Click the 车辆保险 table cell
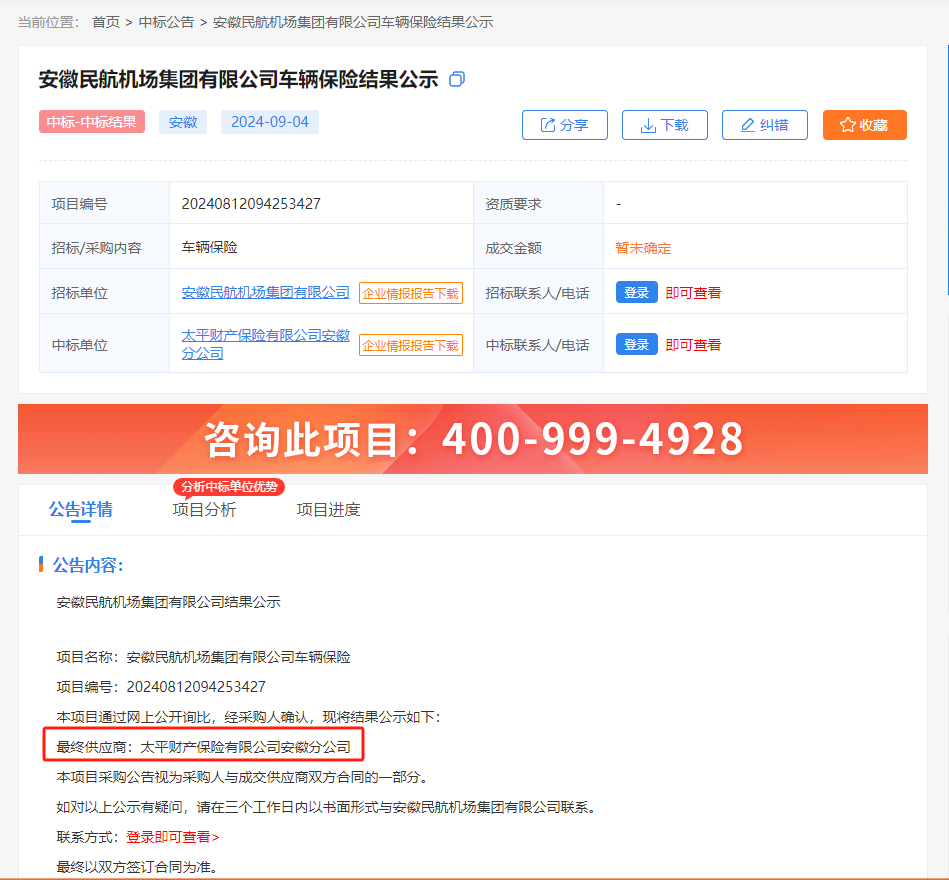949x880 pixels. tap(321, 247)
